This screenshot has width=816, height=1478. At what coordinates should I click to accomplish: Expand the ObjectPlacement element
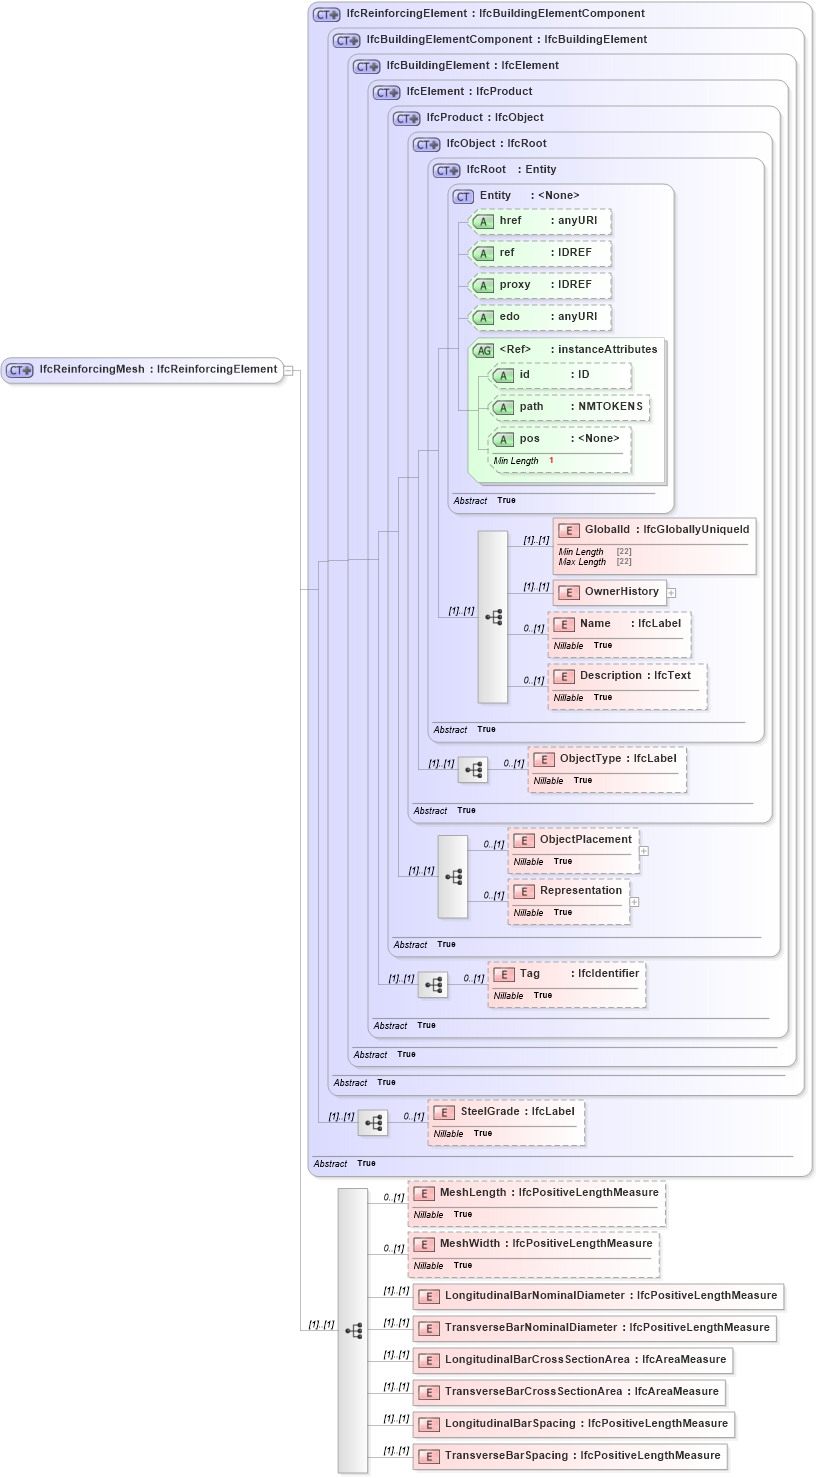(x=645, y=850)
